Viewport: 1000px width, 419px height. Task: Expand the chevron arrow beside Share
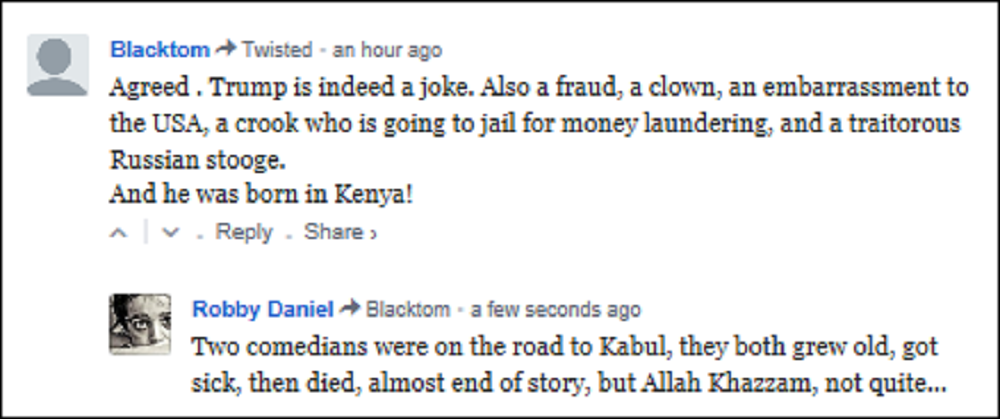pos(373,234)
